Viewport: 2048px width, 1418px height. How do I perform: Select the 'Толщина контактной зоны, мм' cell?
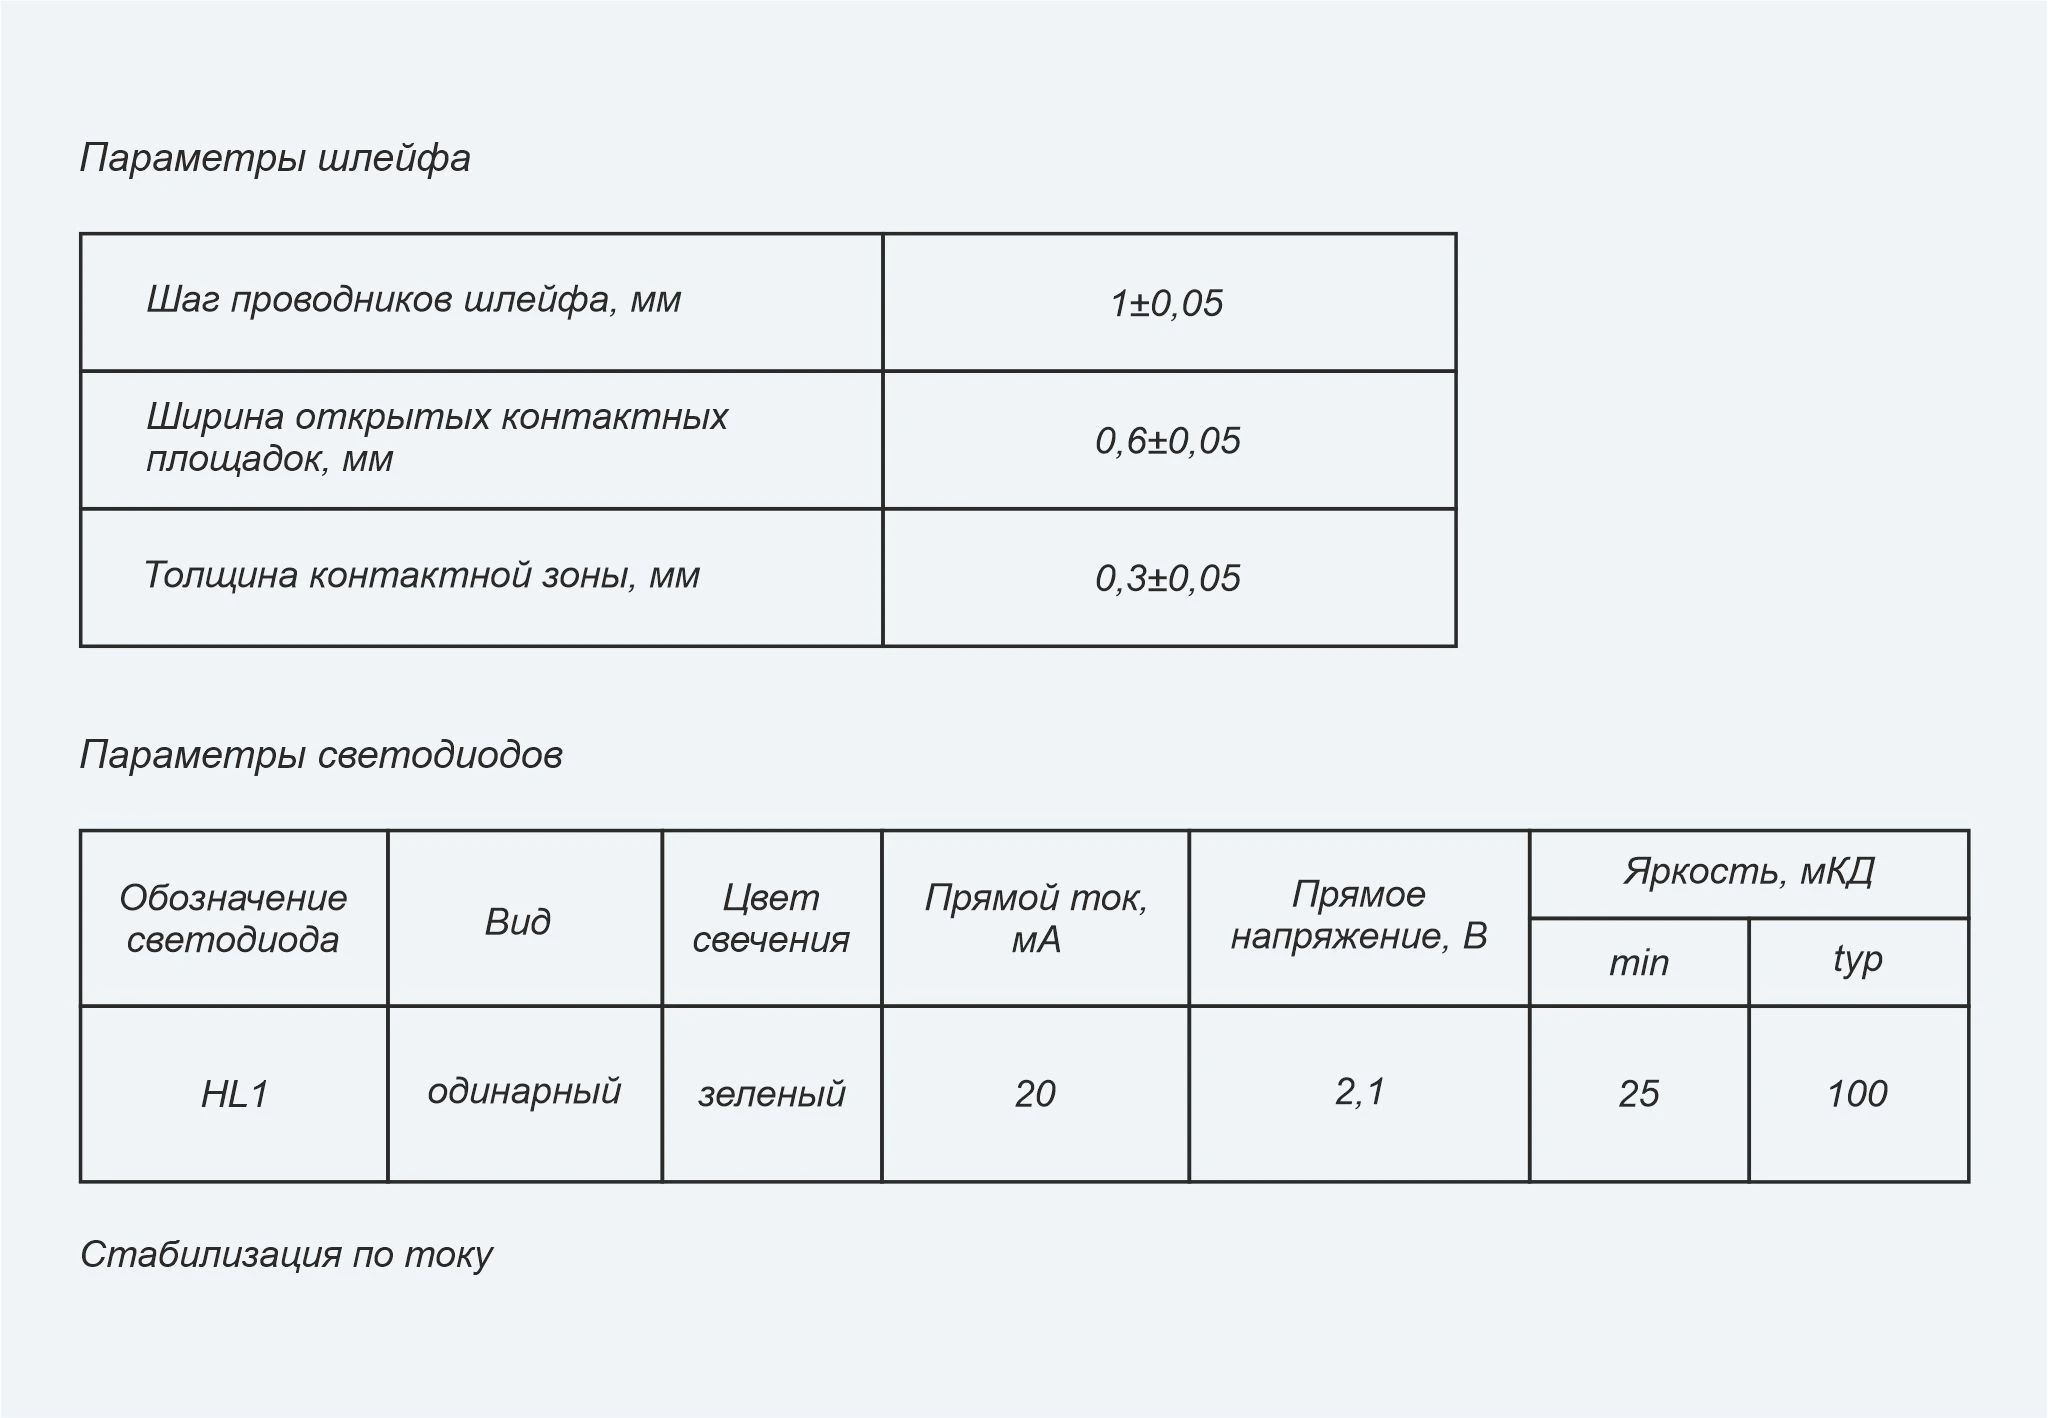(482, 578)
